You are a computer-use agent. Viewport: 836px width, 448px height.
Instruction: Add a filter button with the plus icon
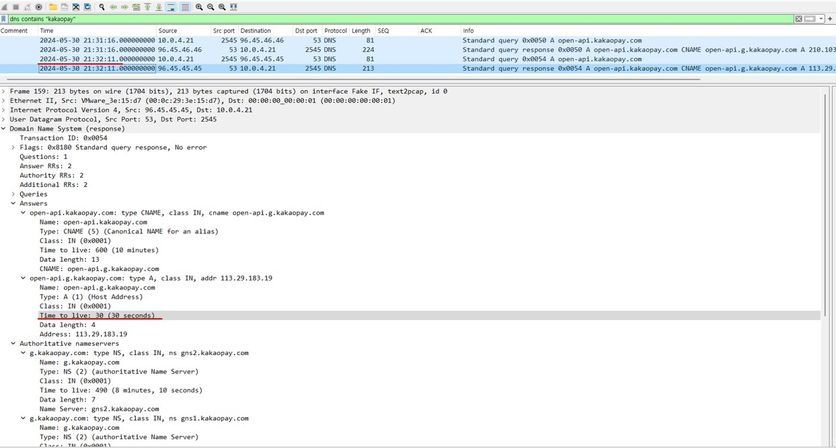click(830, 19)
